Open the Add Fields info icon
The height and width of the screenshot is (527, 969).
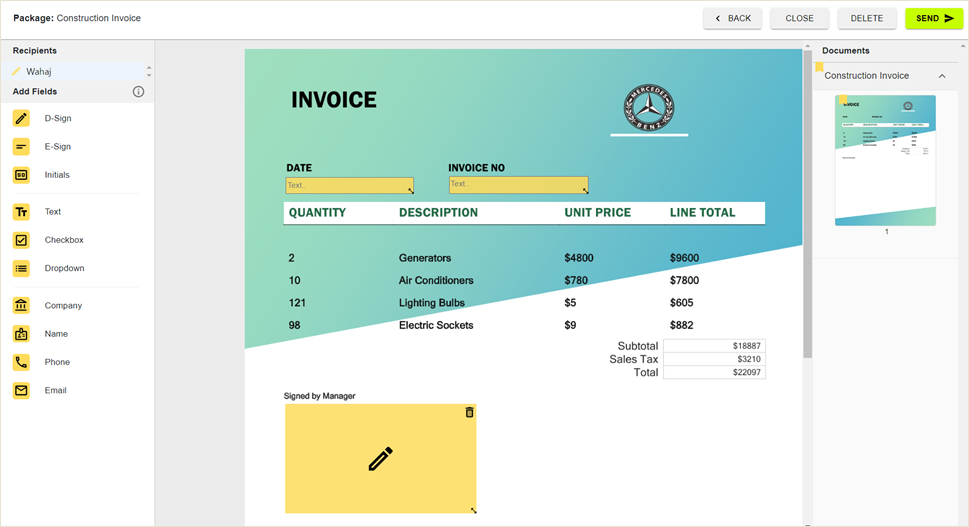tap(139, 92)
